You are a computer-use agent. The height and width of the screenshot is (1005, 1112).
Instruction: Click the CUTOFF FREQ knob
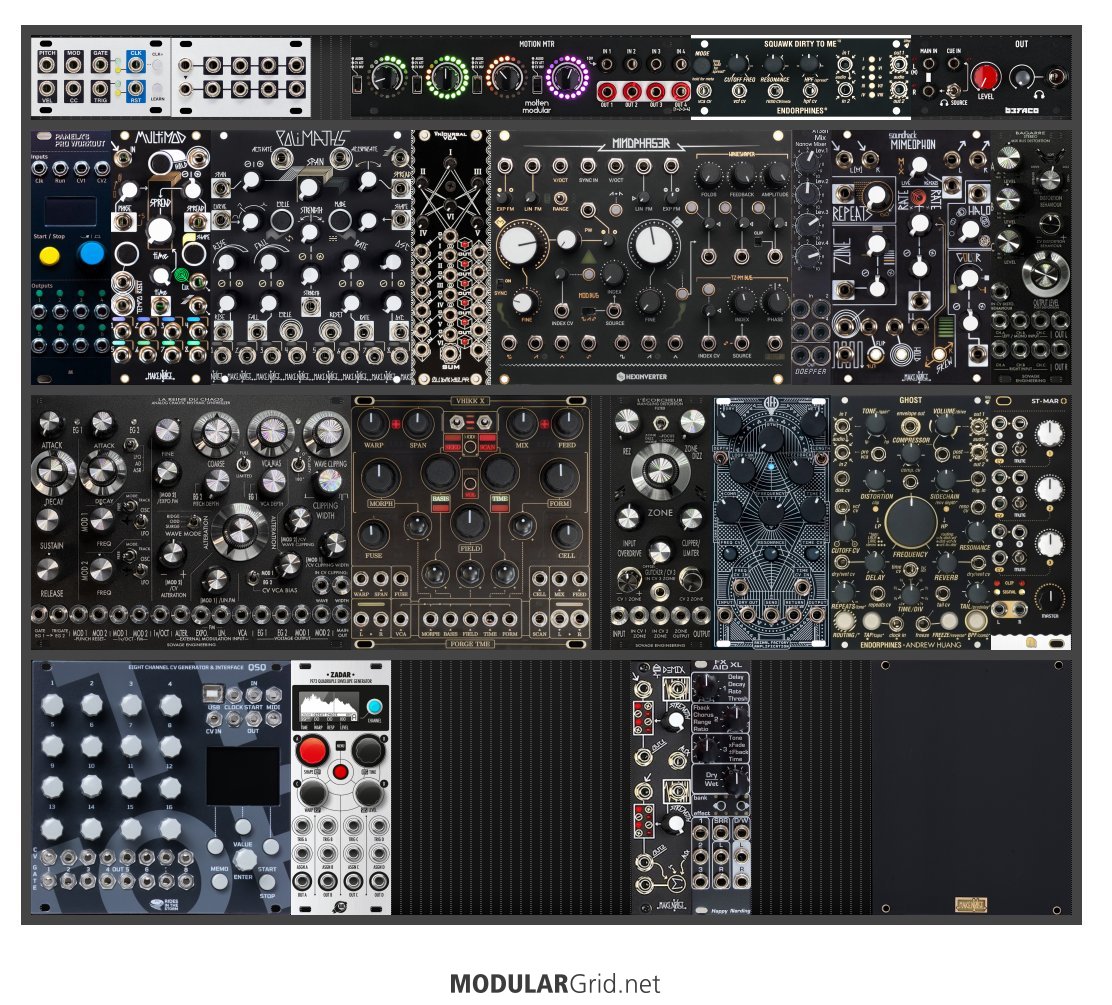point(739,65)
